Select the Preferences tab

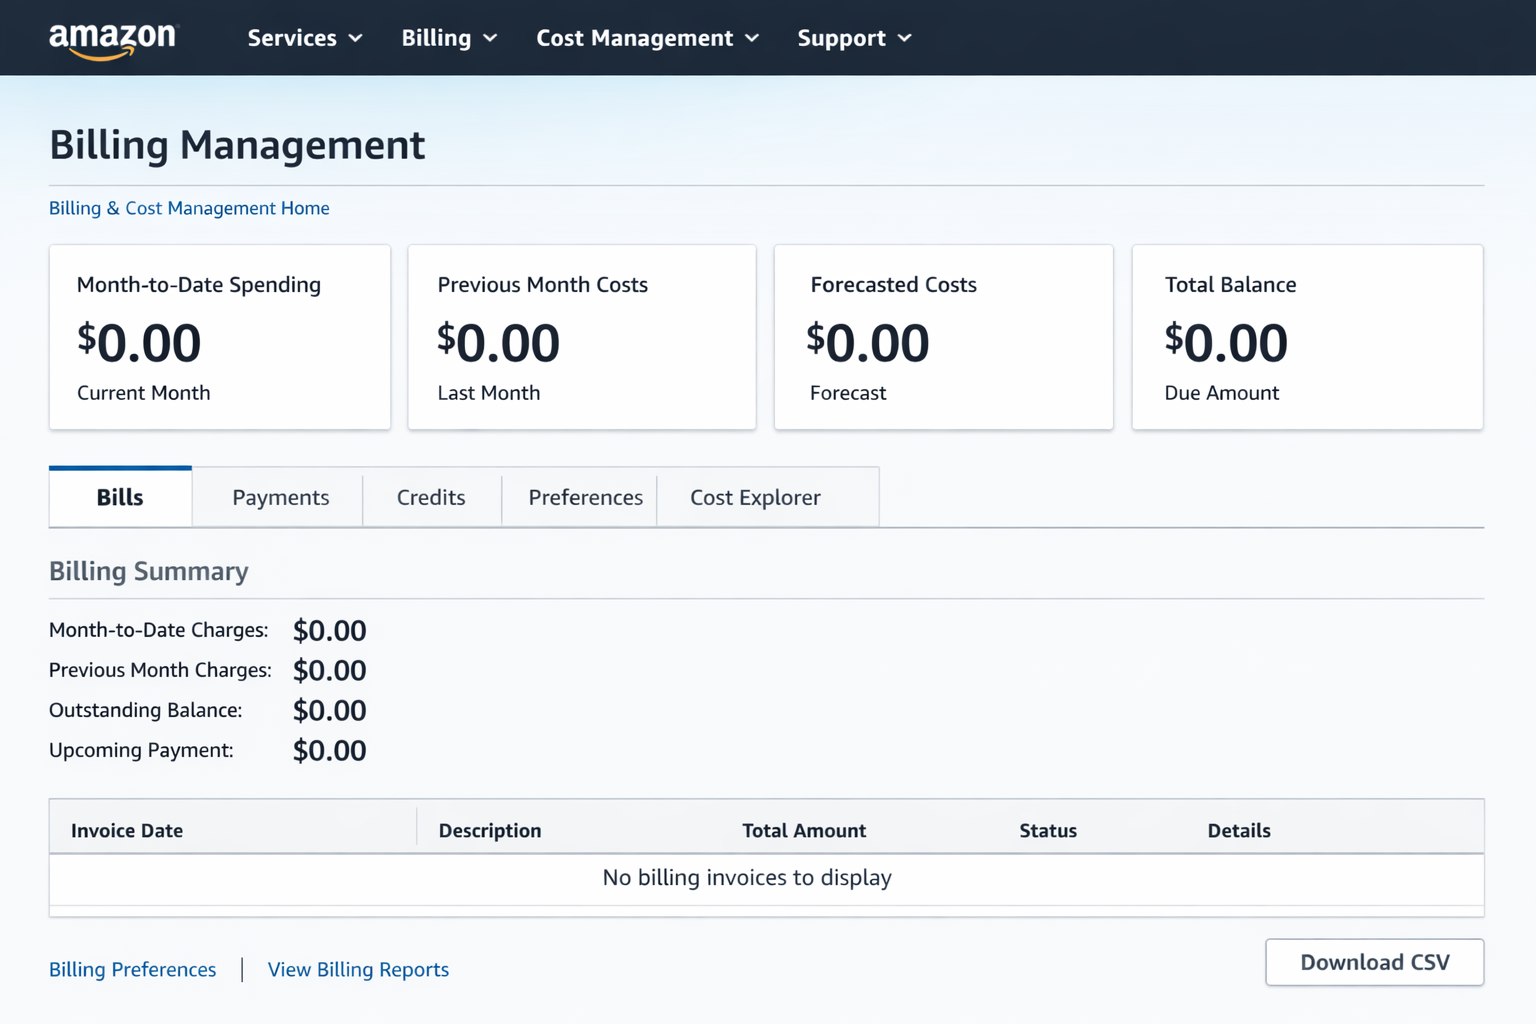(x=585, y=497)
